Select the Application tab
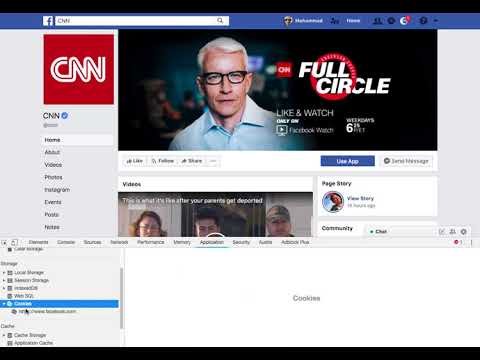480x360 pixels. click(212, 242)
